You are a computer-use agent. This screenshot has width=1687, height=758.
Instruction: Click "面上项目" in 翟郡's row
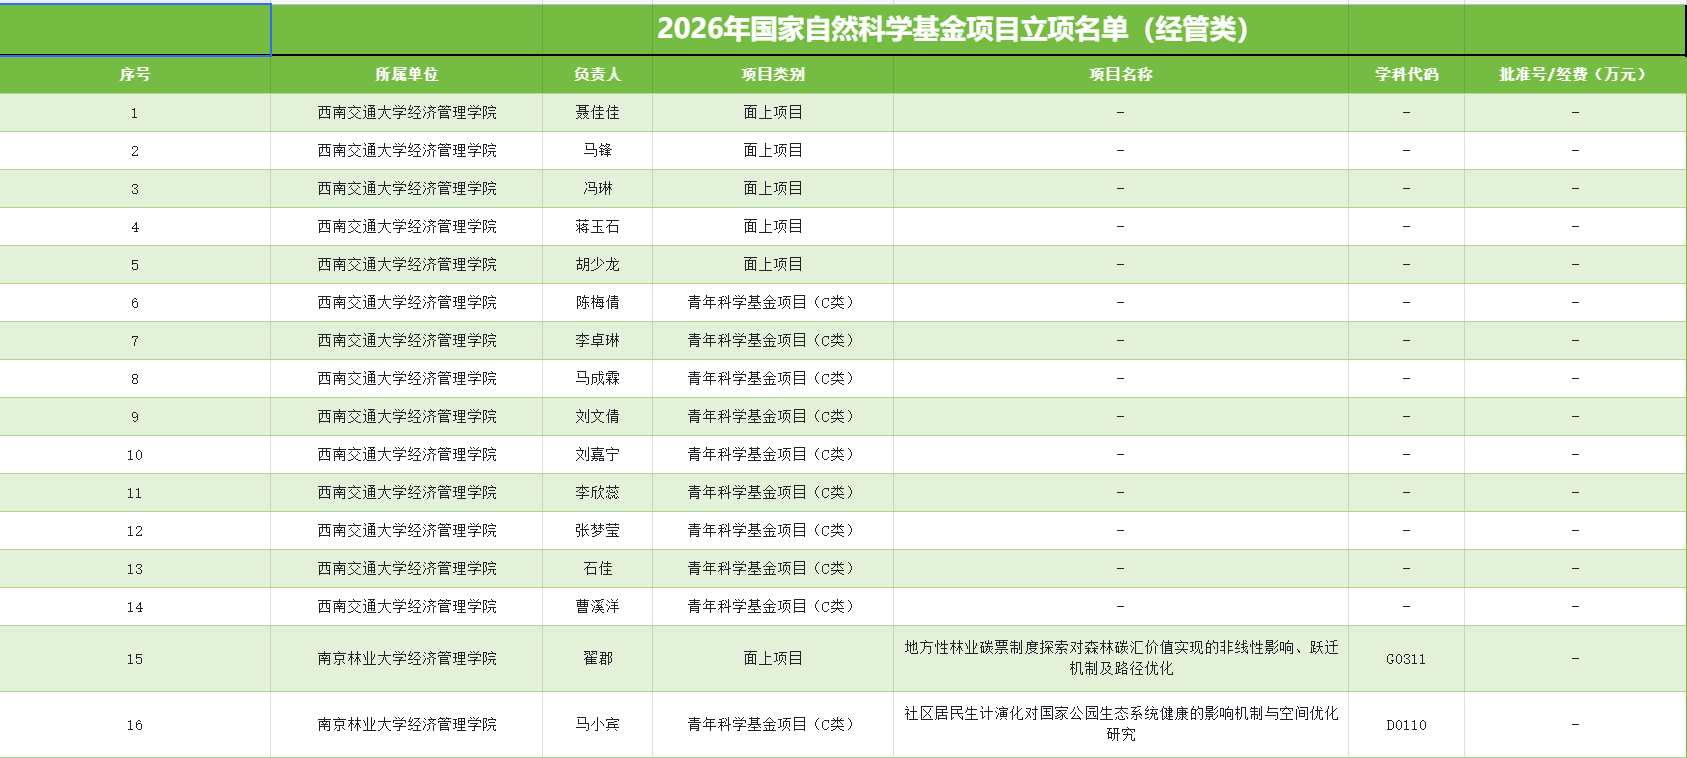tap(772, 658)
